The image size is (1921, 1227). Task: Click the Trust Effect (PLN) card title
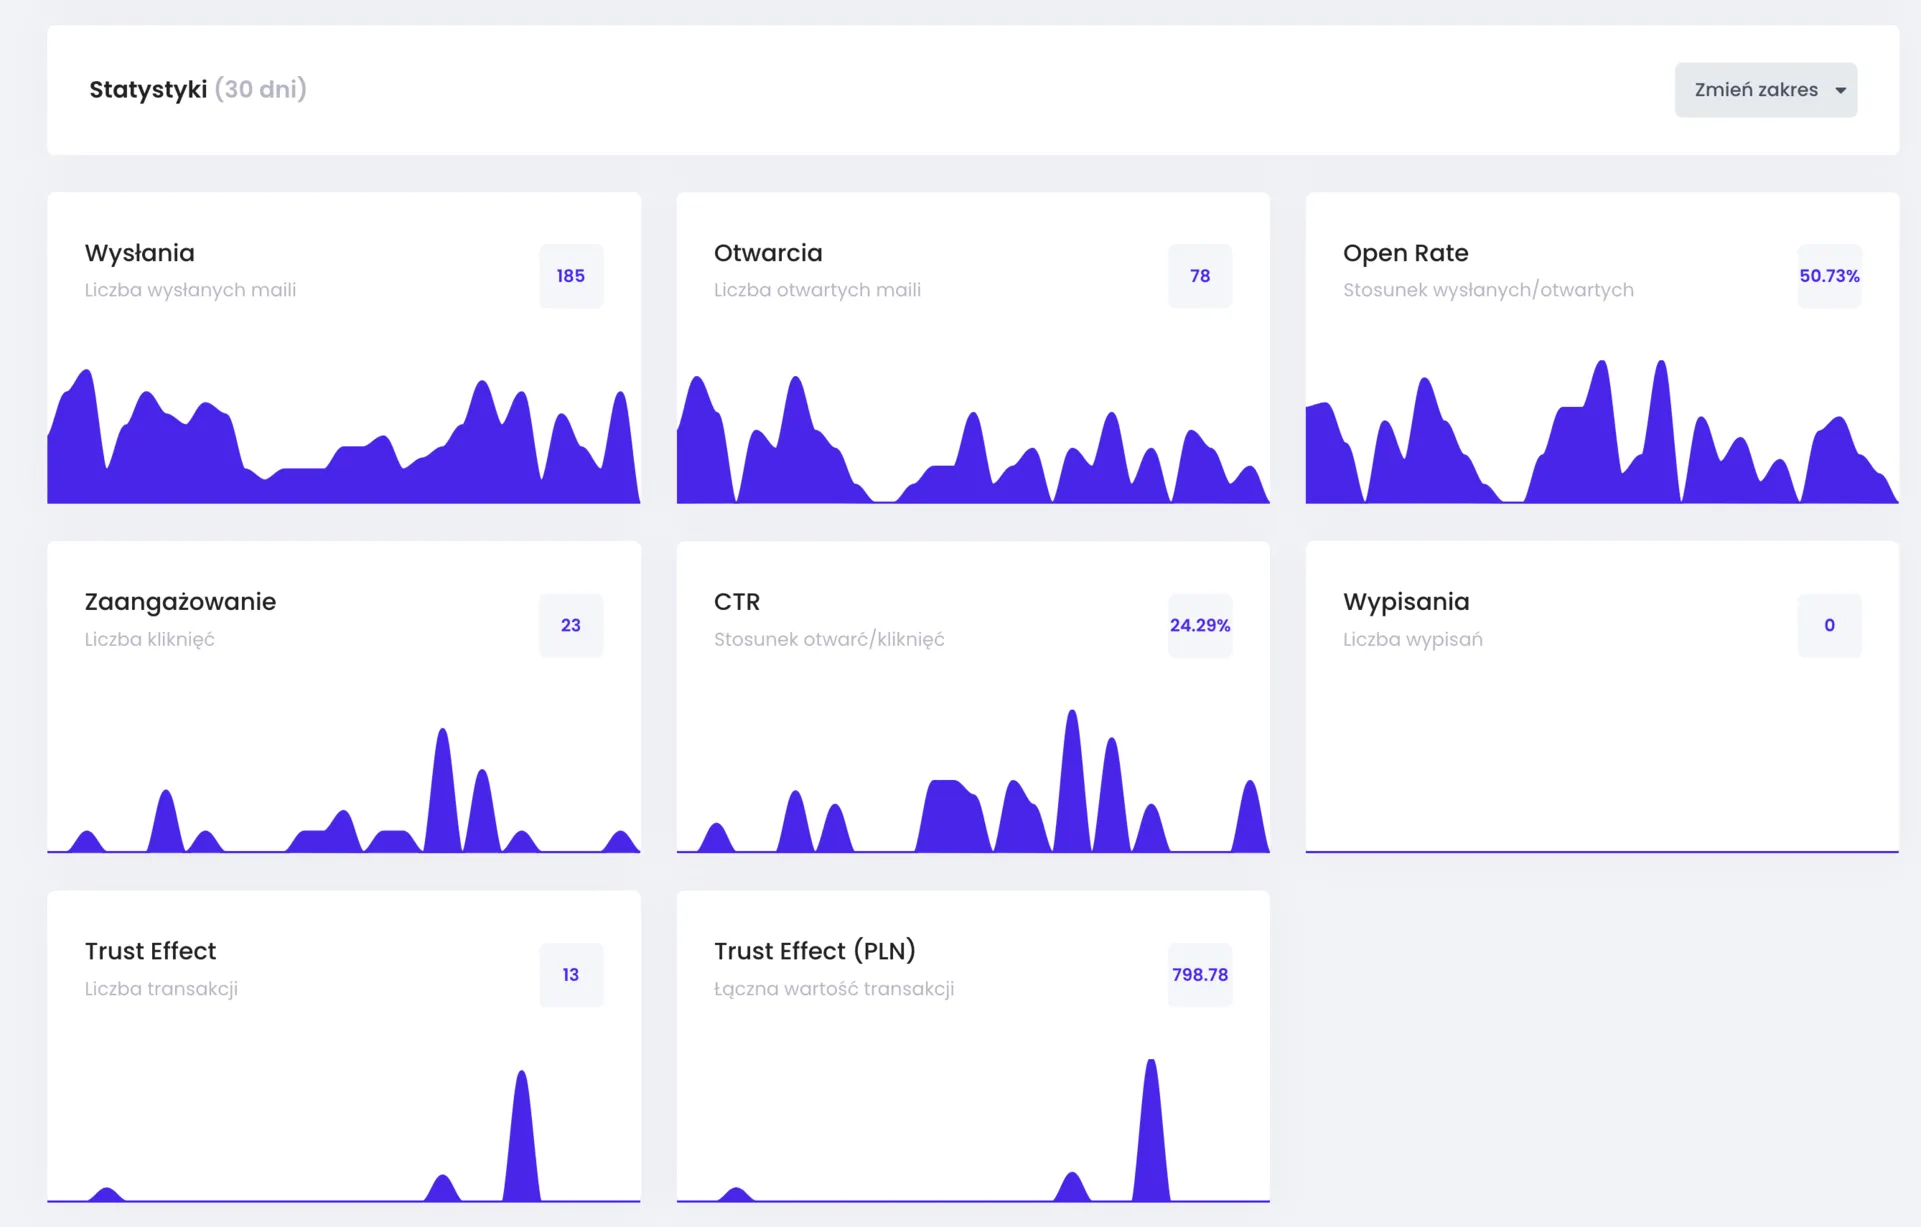point(815,951)
